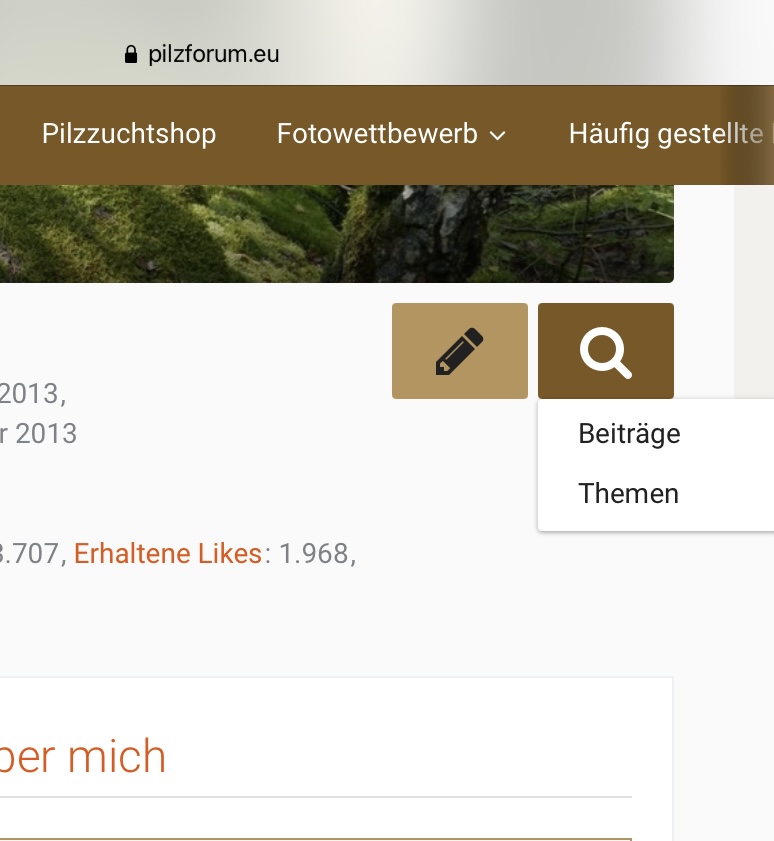Click the white dropdown panel's blank space below Themen

656,520
